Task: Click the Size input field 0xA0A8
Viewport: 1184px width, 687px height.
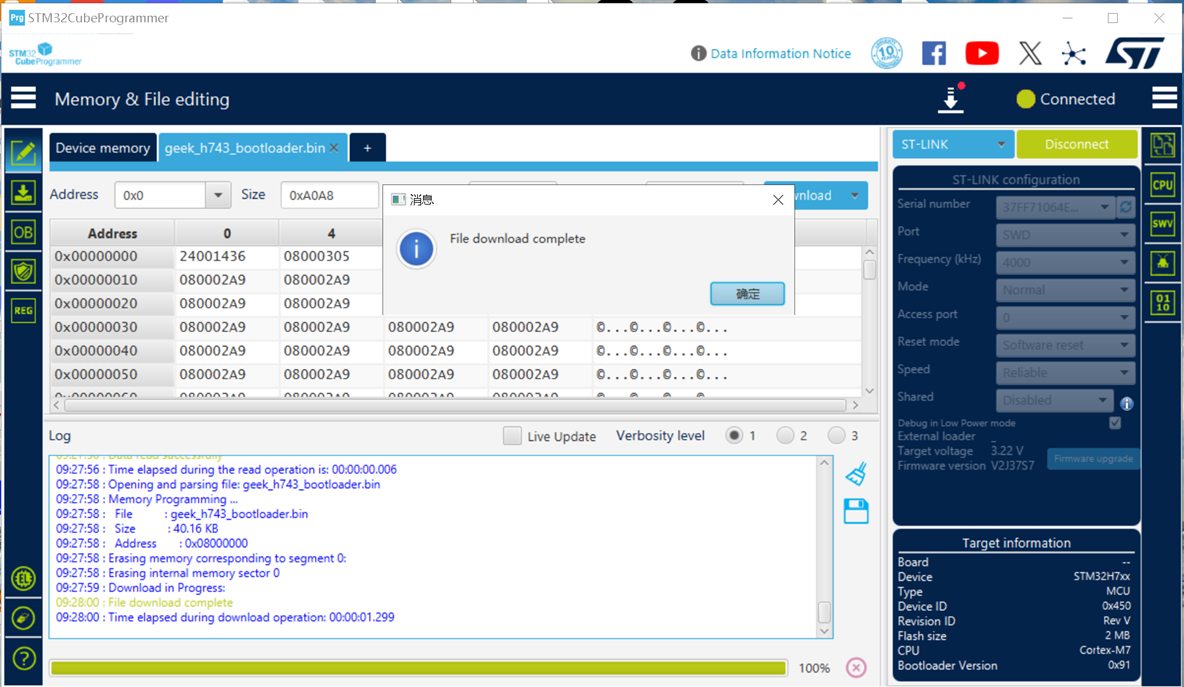Action: coord(329,196)
